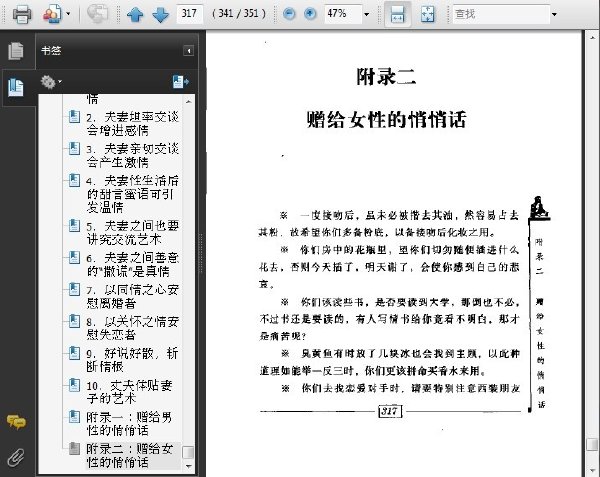Toggle the fit one full page mode

(x=427, y=14)
